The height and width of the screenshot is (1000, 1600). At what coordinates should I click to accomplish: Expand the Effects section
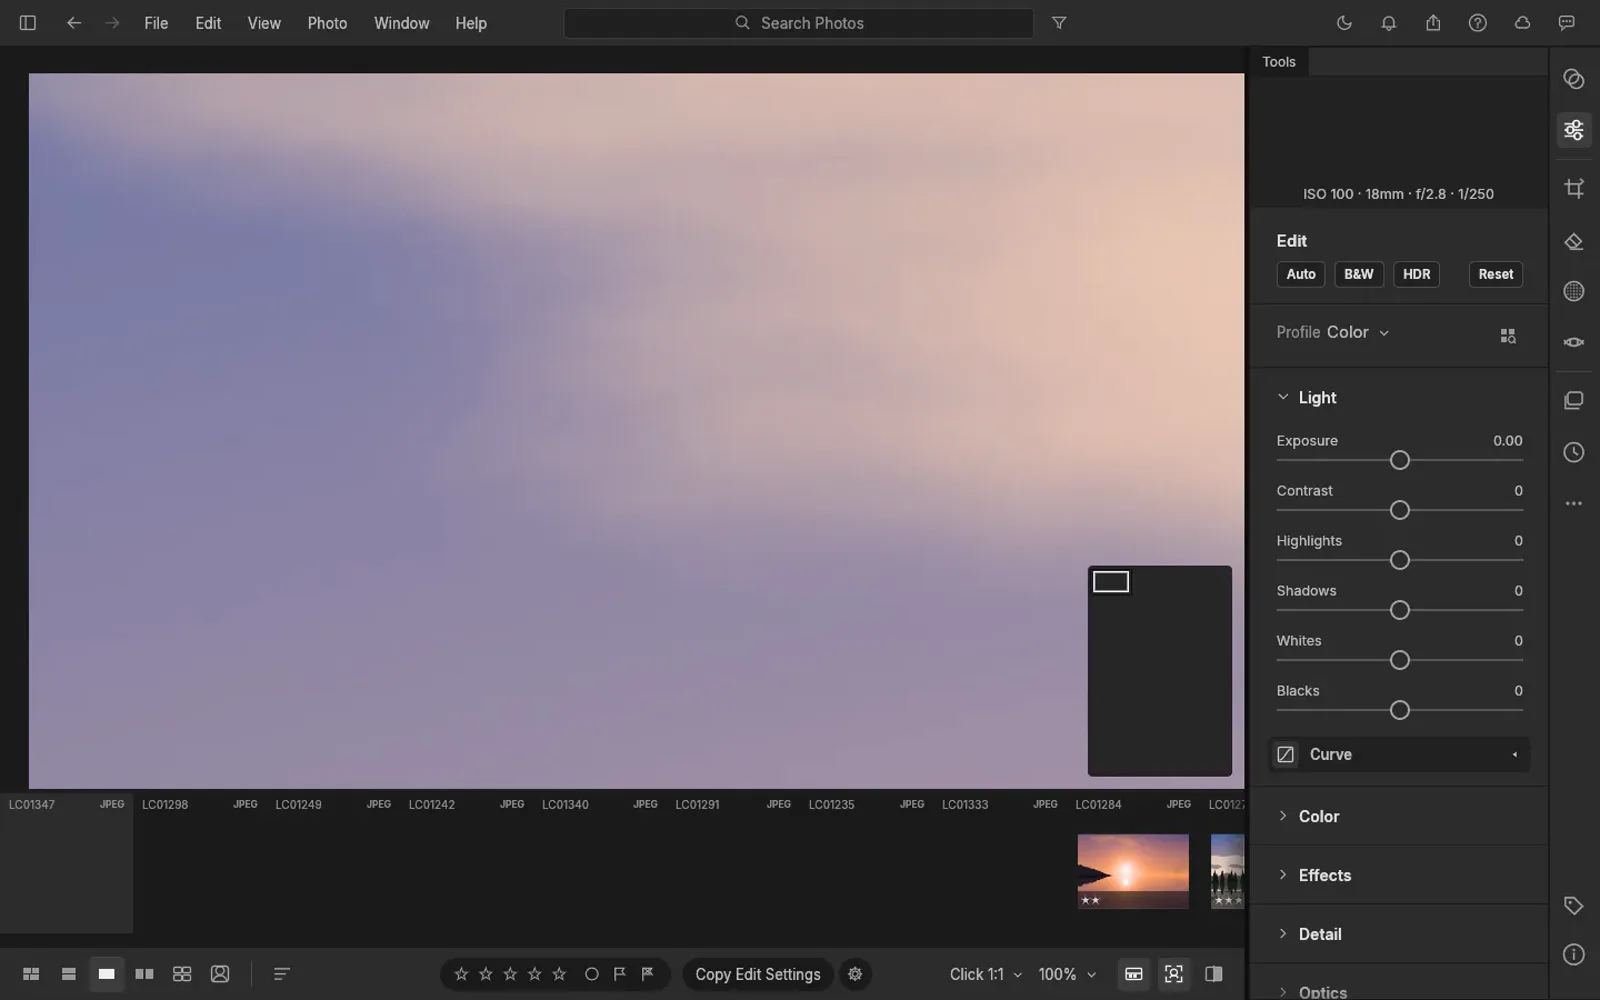(x=1283, y=875)
